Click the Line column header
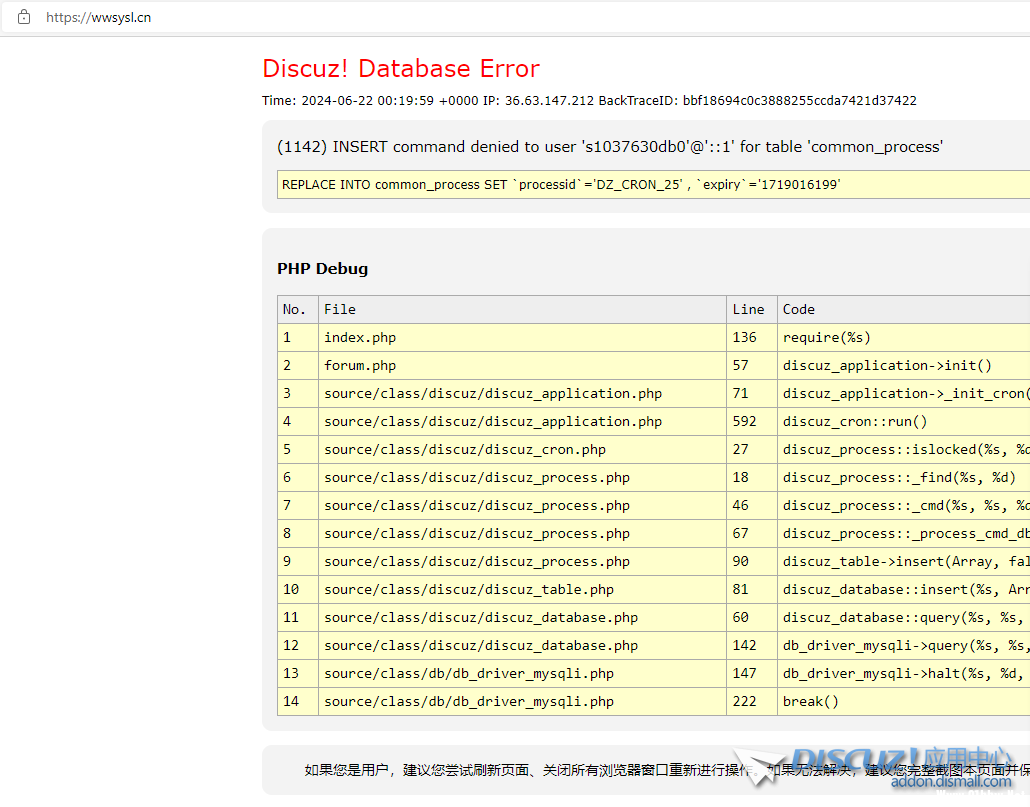Screen dimensions: 1030x807 click(x=748, y=309)
